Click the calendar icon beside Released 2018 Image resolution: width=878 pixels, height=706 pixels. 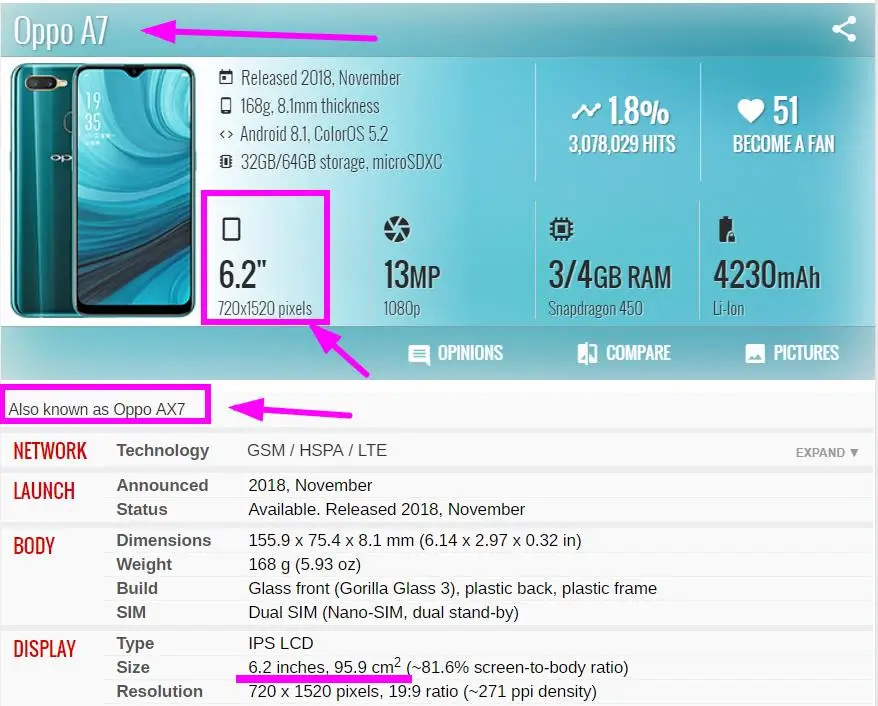click(x=226, y=77)
